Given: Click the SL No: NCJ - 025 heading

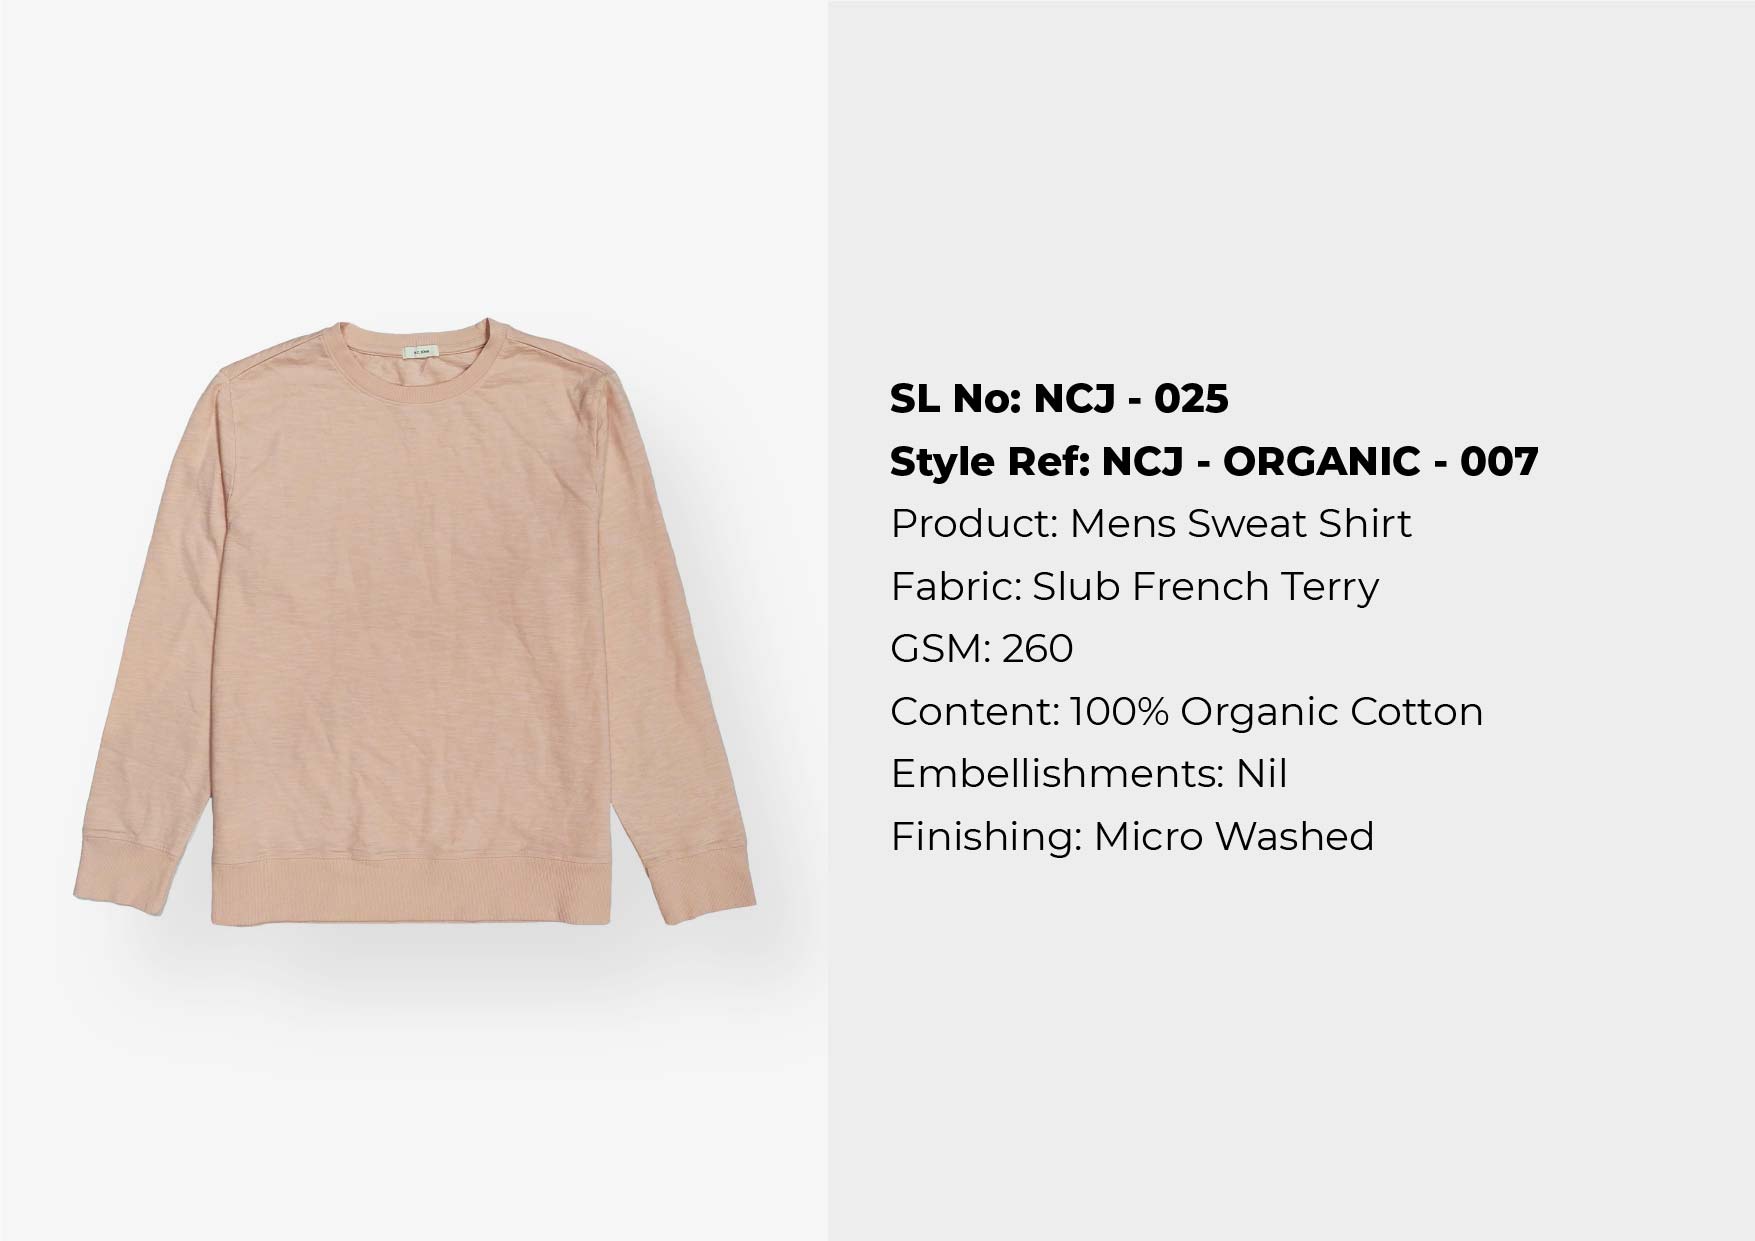Looking at the screenshot, I should click(x=1059, y=399).
